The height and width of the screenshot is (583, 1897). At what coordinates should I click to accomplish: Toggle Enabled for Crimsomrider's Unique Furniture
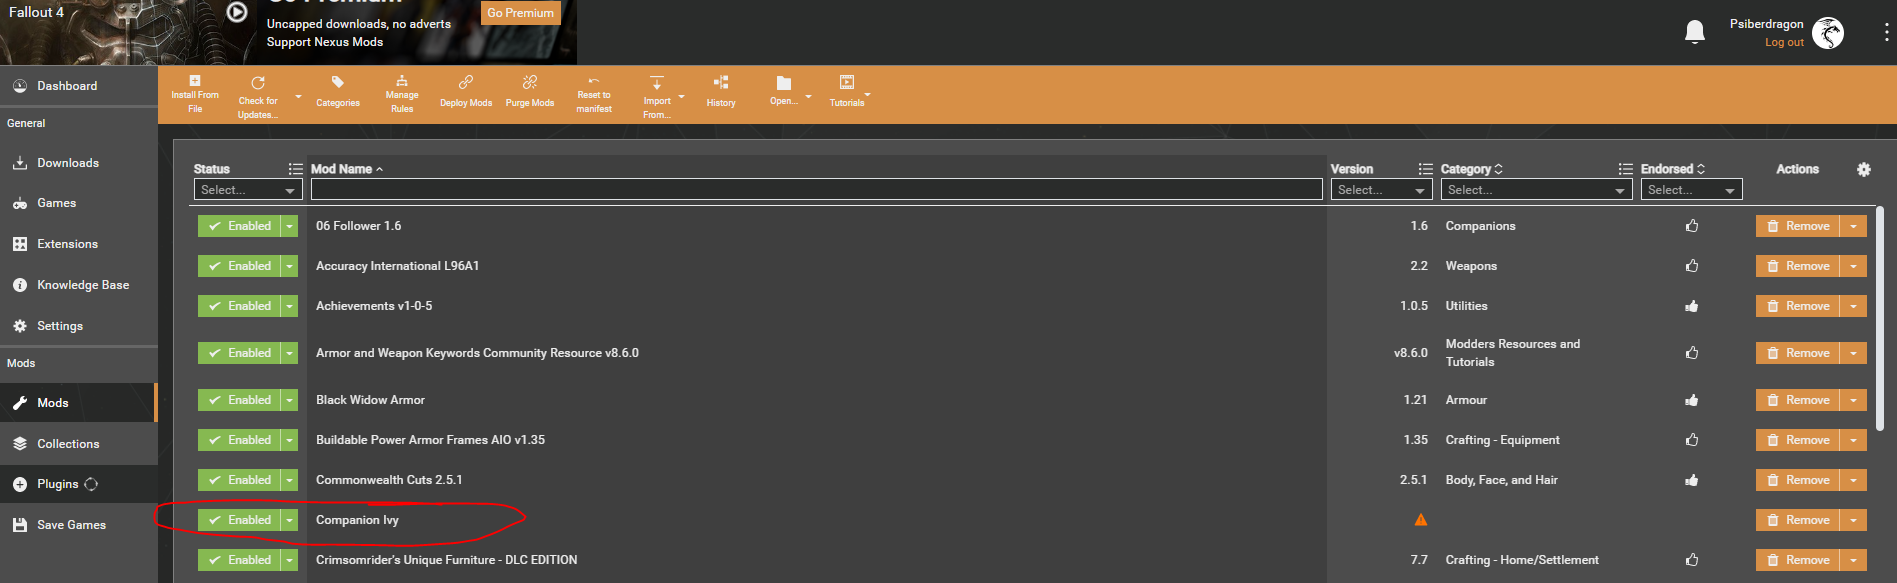click(239, 560)
